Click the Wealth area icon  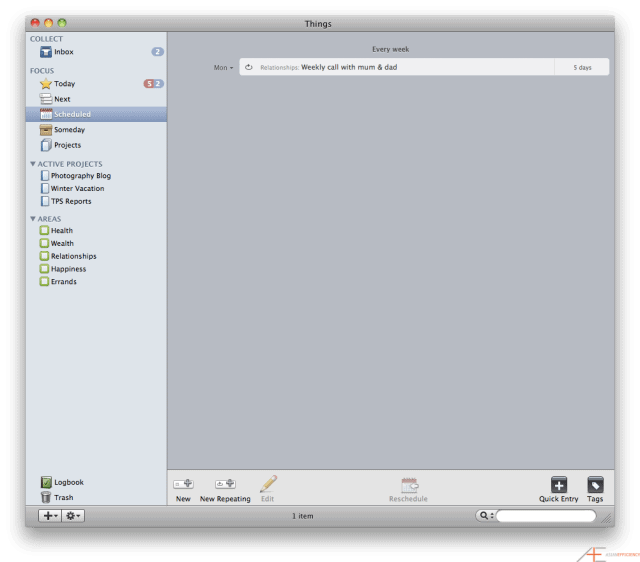44,243
